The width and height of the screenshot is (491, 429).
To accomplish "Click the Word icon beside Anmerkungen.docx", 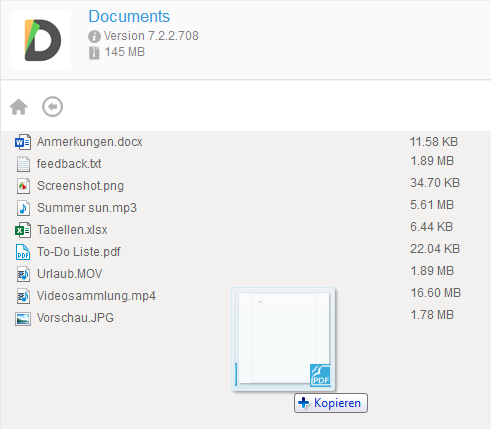I will click(x=23, y=142).
